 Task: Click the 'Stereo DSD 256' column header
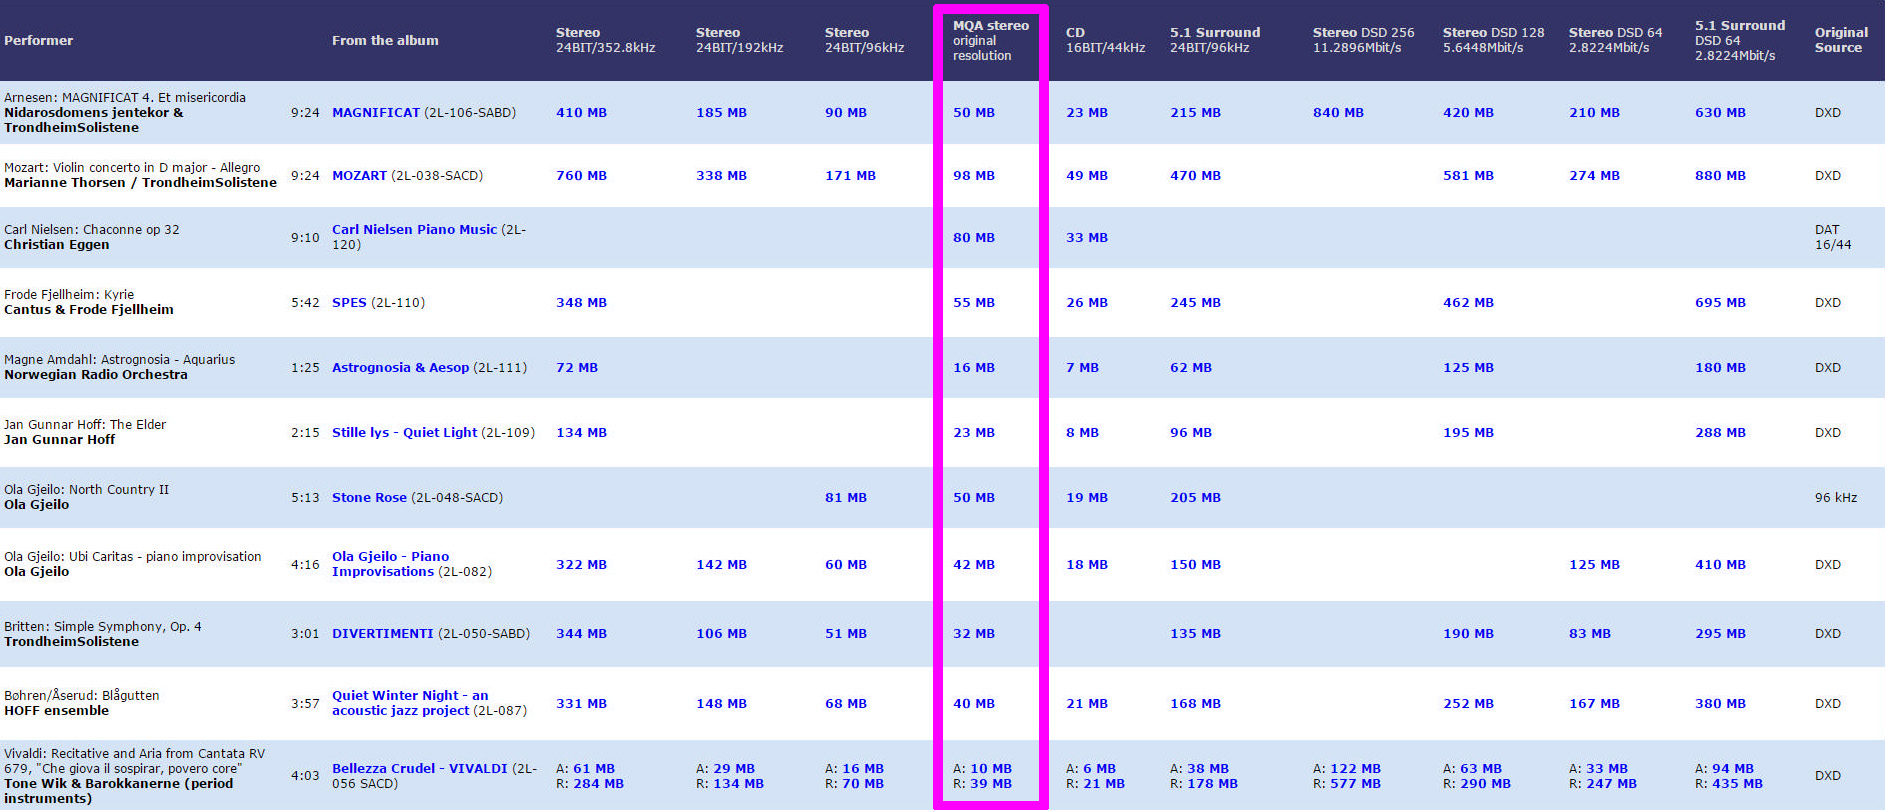point(1364,40)
